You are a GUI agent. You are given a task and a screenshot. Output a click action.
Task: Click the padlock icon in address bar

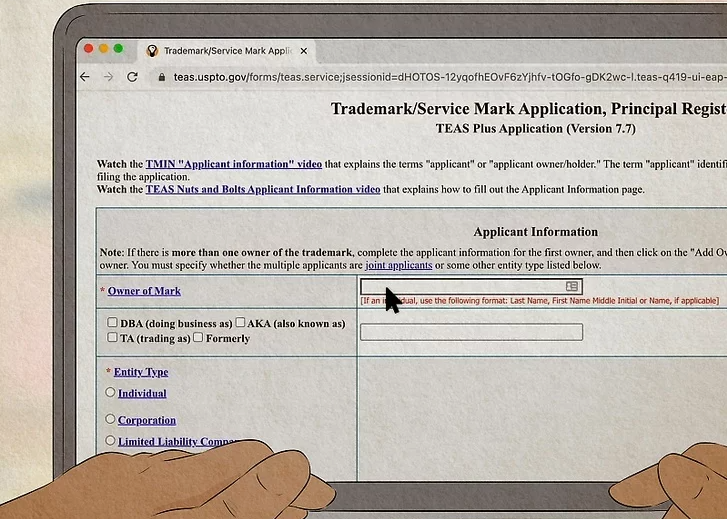click(161, 77)
